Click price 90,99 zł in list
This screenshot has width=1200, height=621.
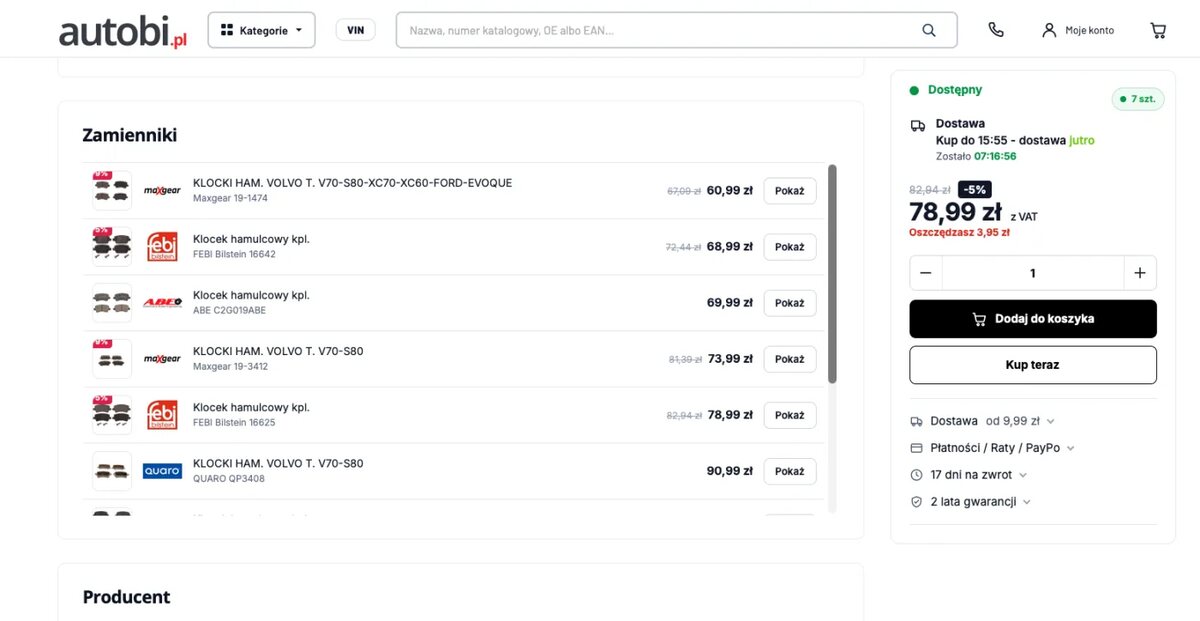tap(730, 470)
